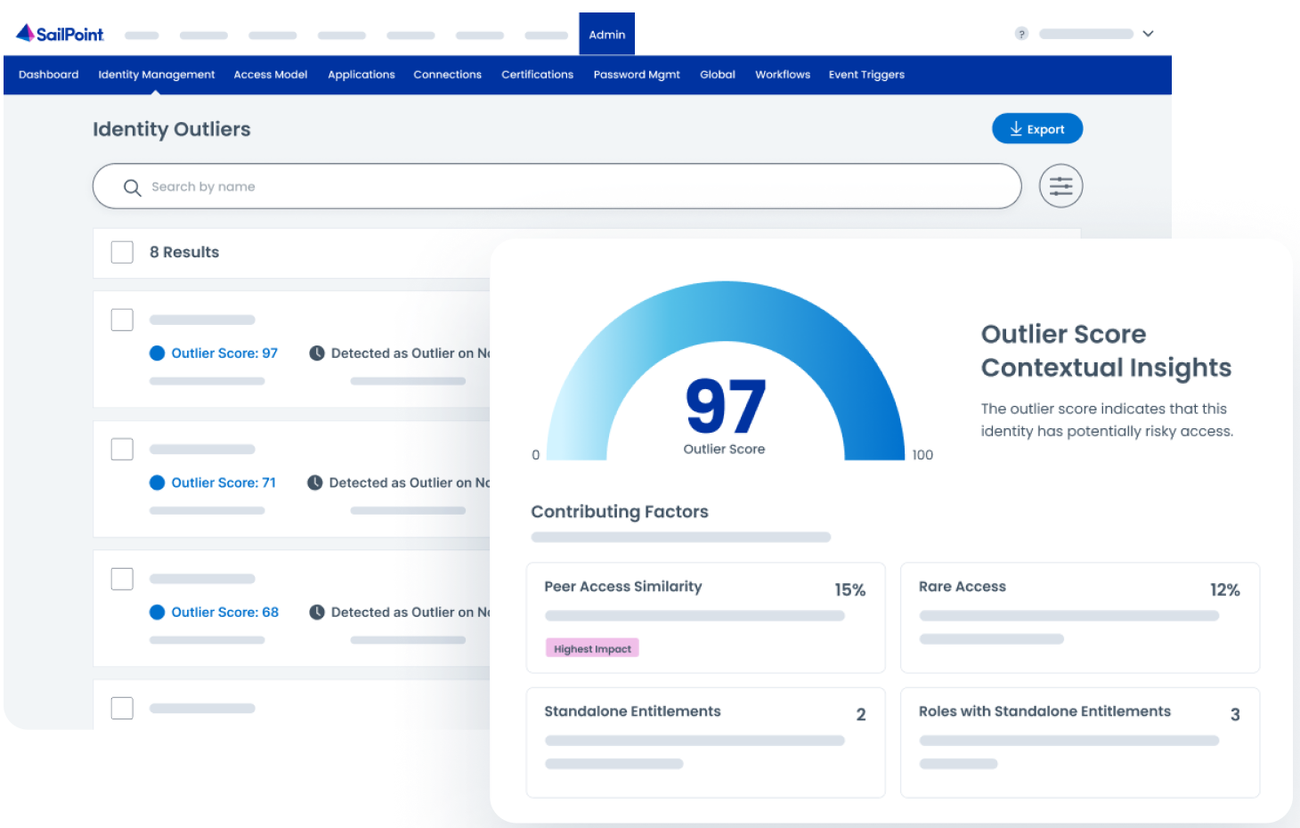1300x828 pixels.
Task: Click the clock icon in the Outlier Score: 97 row
Action: 317,353
